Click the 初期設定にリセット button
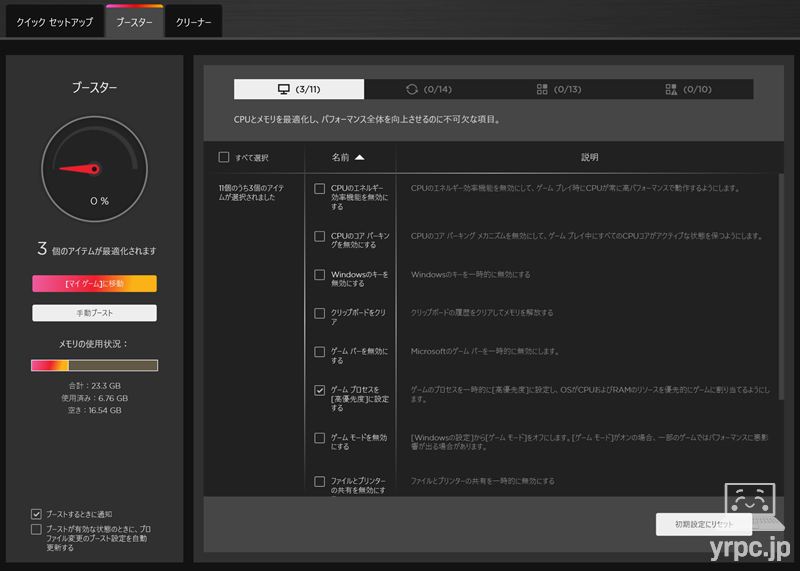 704,524
